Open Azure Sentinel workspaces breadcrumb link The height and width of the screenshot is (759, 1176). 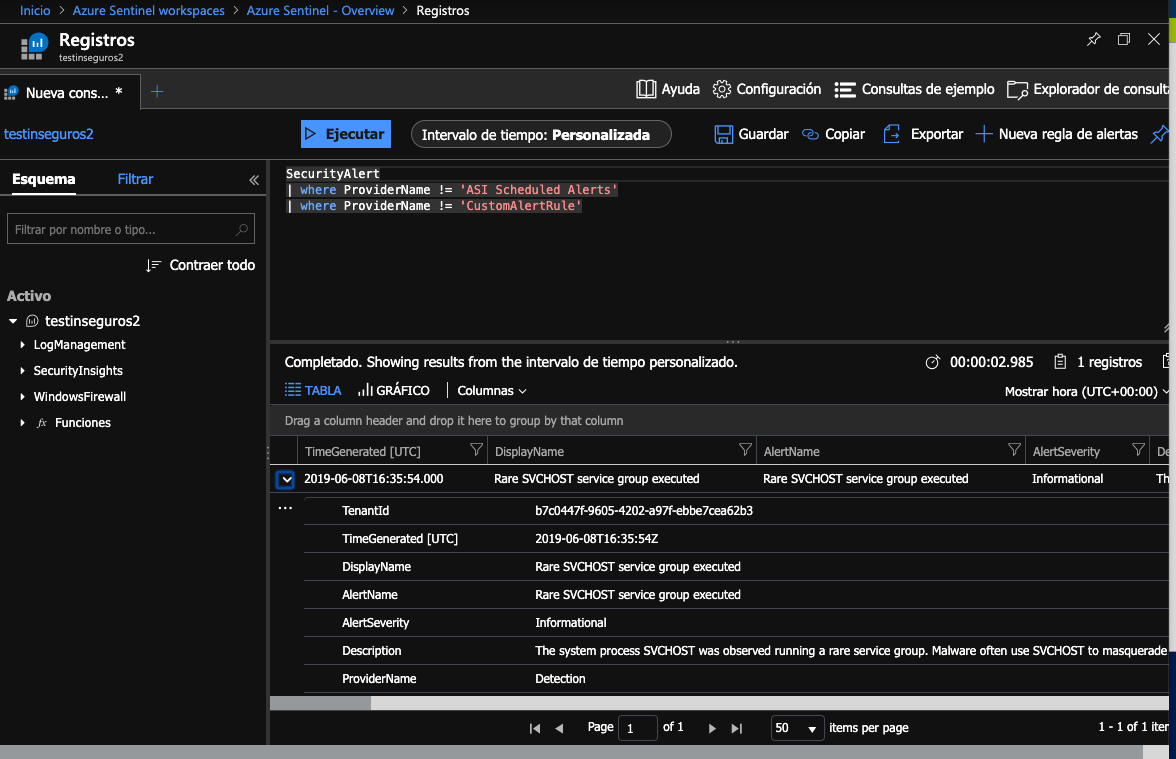pyautogui.click(x=148, y=11)
